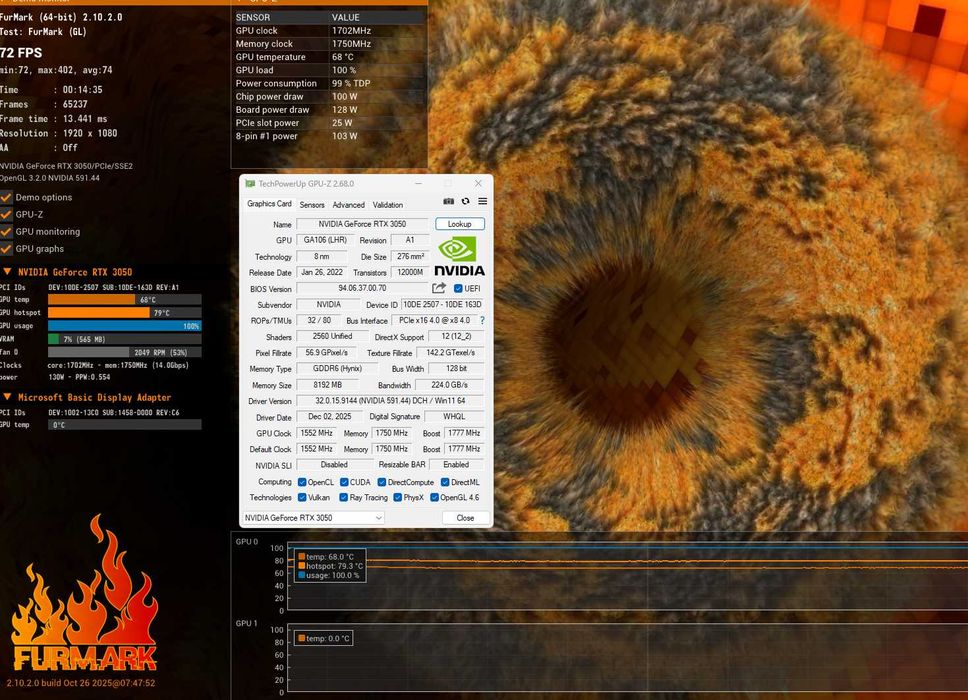
Task: Toggle the Demo options checkbox
Action: point(6,198)
